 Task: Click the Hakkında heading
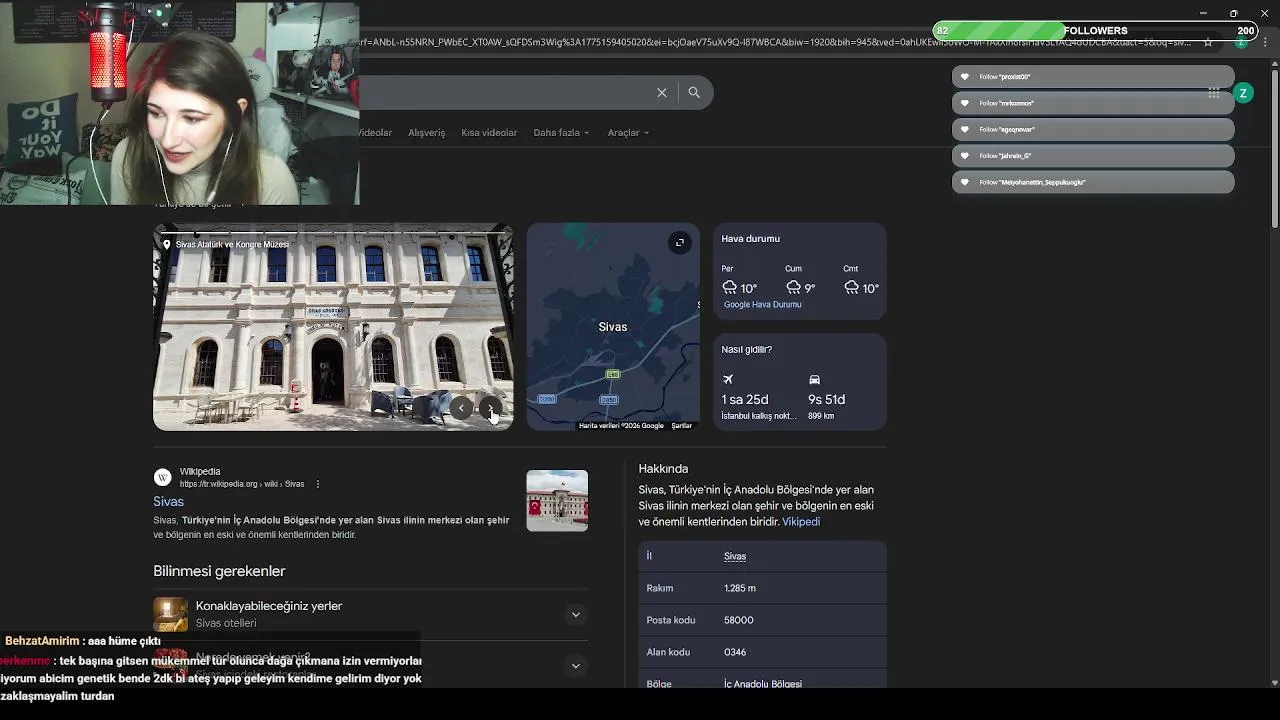coord(663,469)
